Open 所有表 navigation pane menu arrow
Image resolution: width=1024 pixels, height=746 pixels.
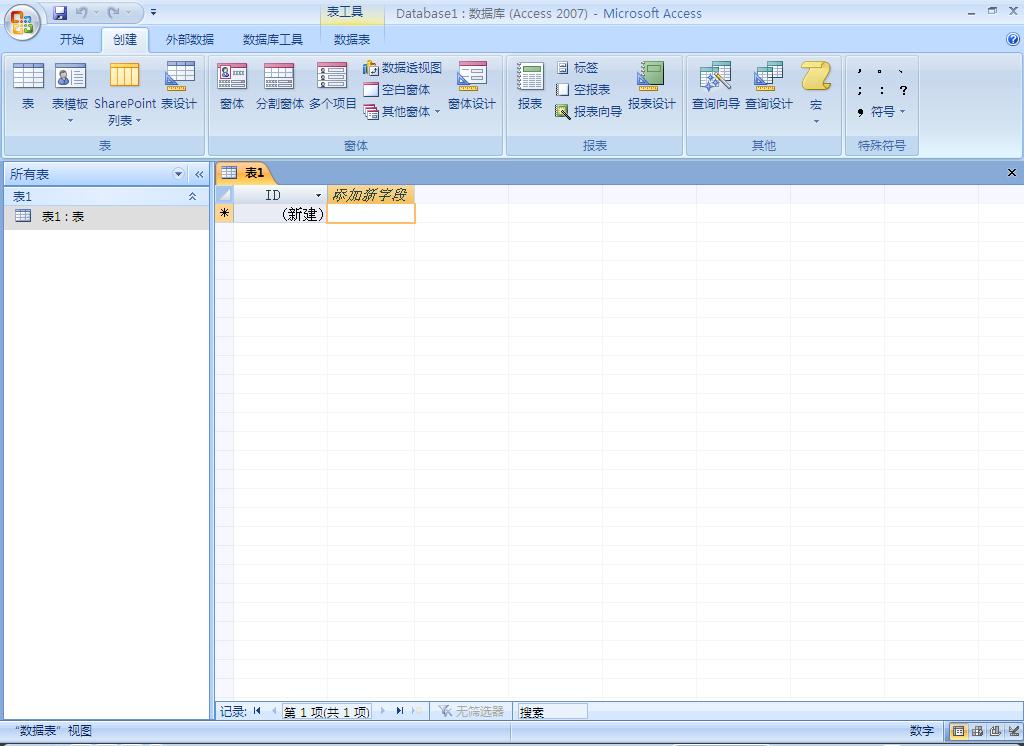tap(178, 174)
